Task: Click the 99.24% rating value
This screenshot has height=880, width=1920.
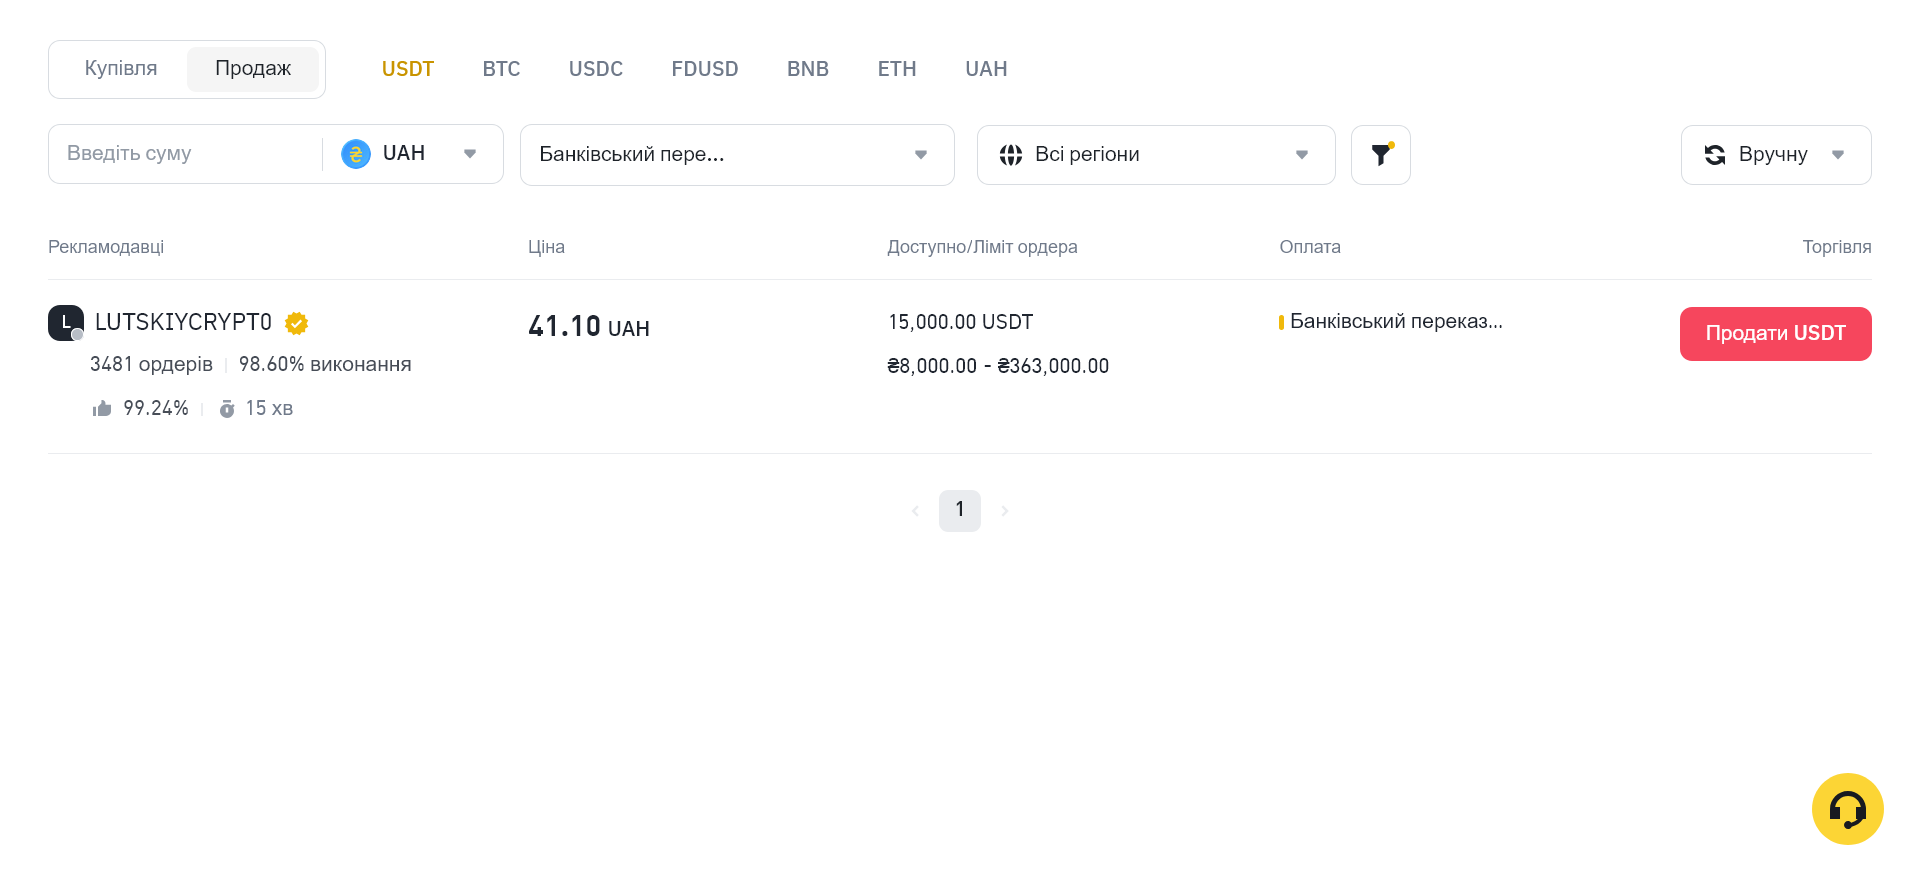Action: 156,408
